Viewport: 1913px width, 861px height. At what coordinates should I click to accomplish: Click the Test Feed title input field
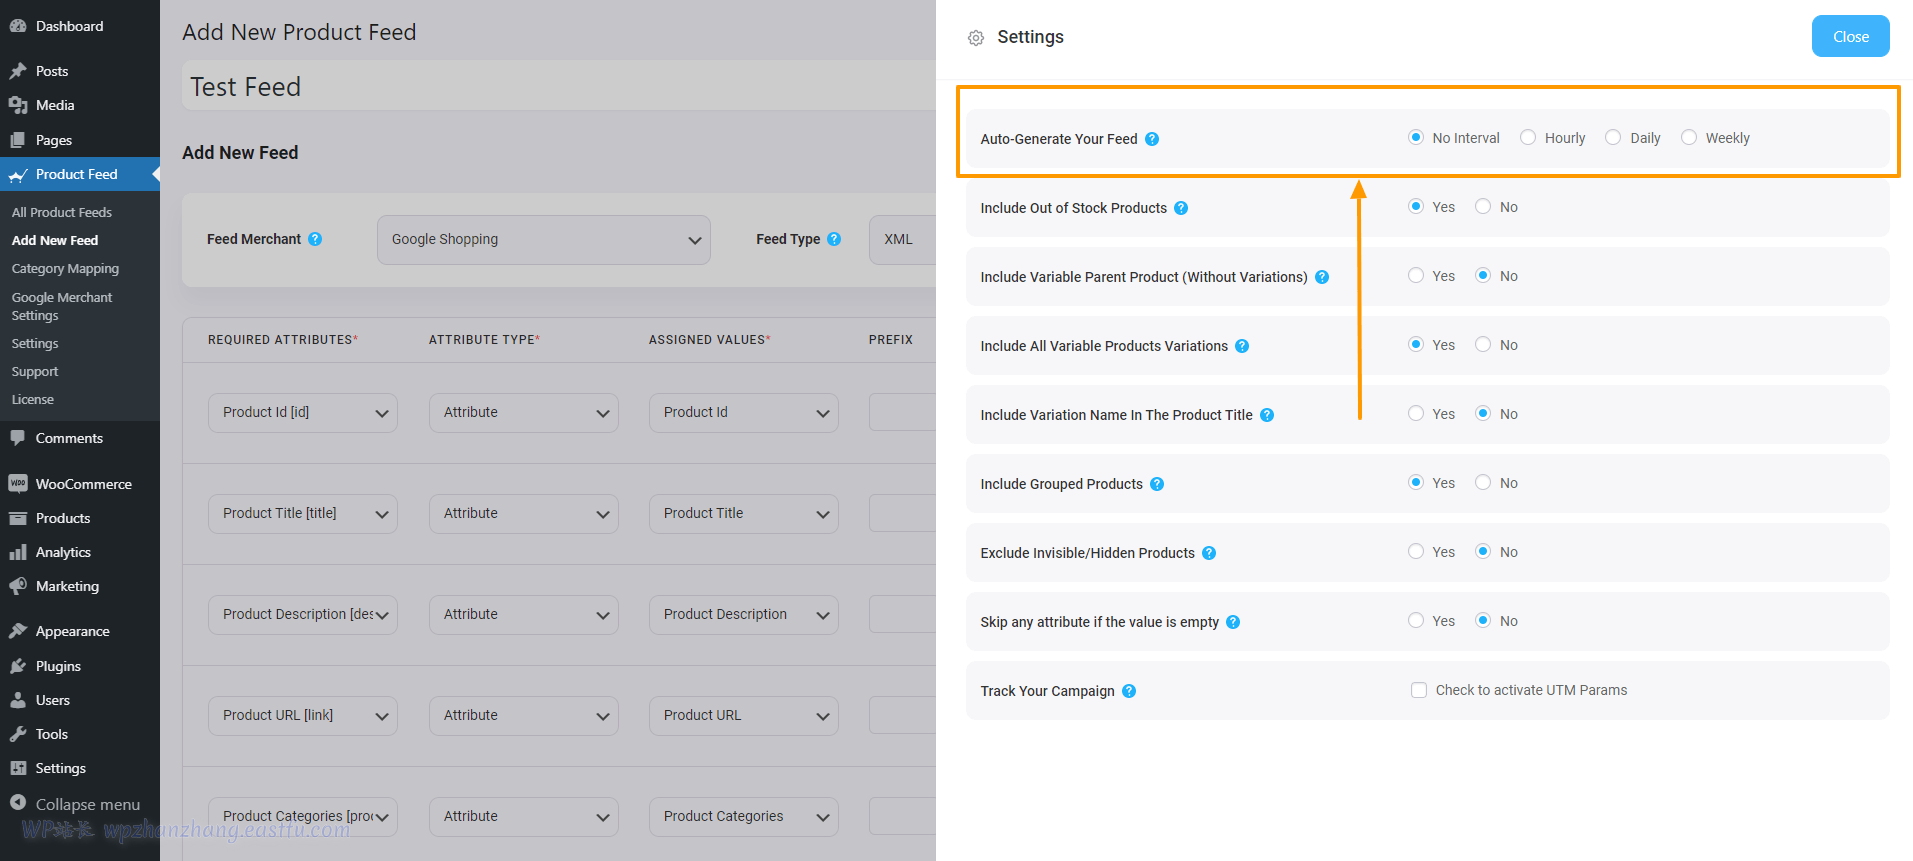(x=560, y=87)
